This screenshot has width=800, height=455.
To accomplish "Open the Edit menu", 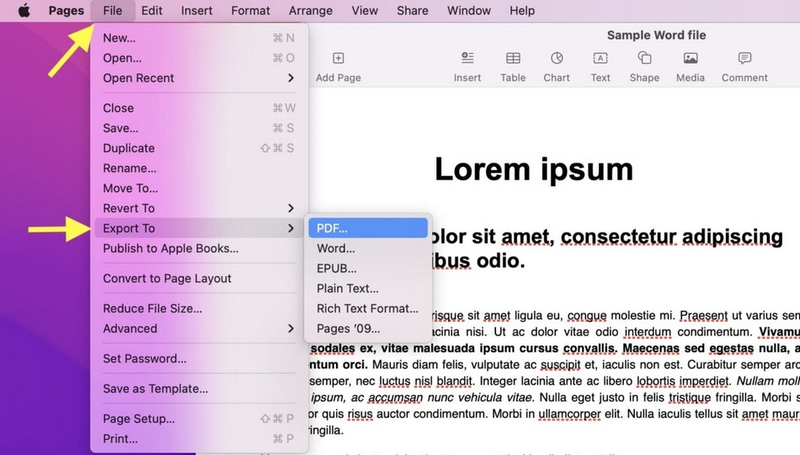I will tap(152, 11).
